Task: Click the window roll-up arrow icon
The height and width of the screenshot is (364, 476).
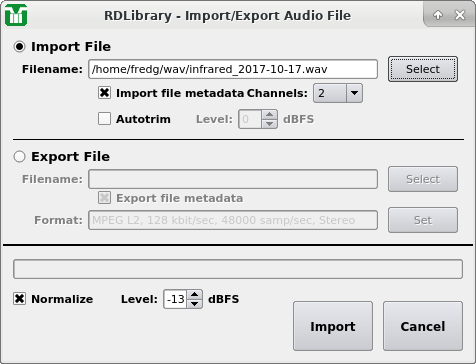Action: pos(438,15)
